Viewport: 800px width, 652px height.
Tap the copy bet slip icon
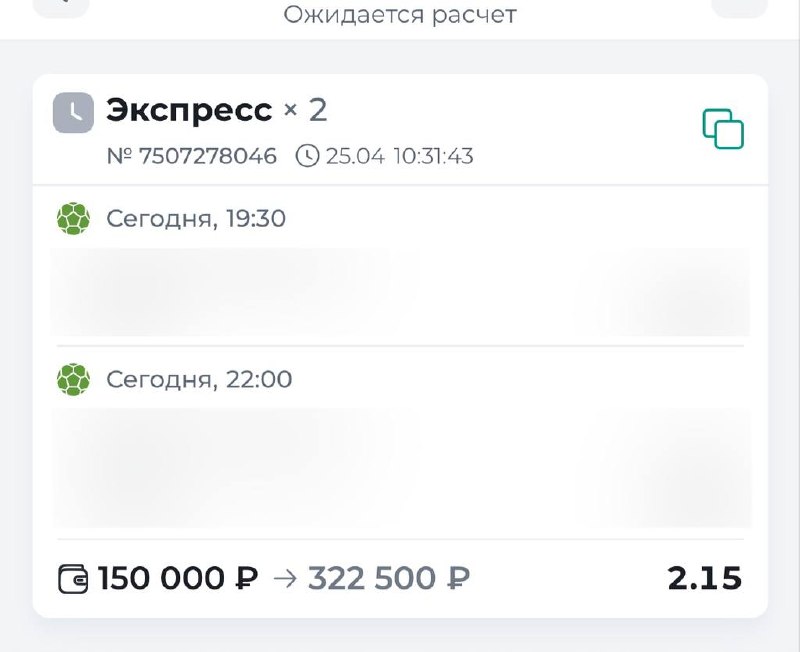723,129
